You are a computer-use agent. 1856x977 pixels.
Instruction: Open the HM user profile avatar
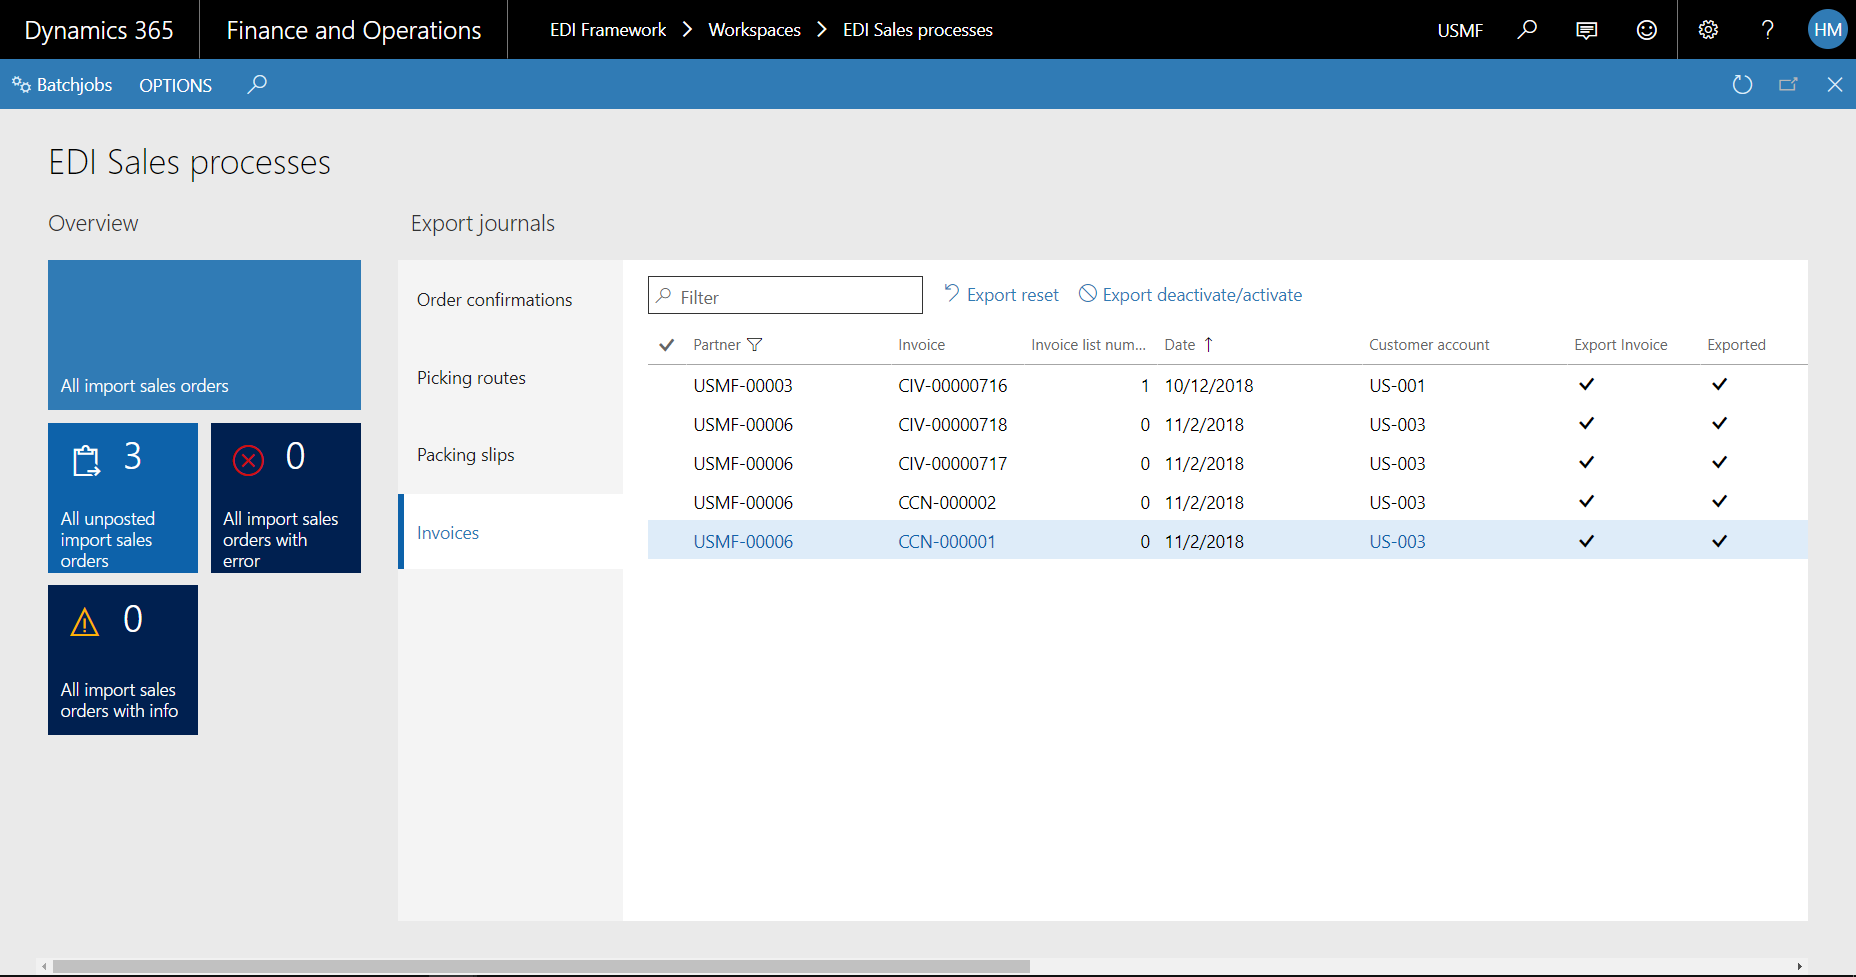click(1828, 30)
